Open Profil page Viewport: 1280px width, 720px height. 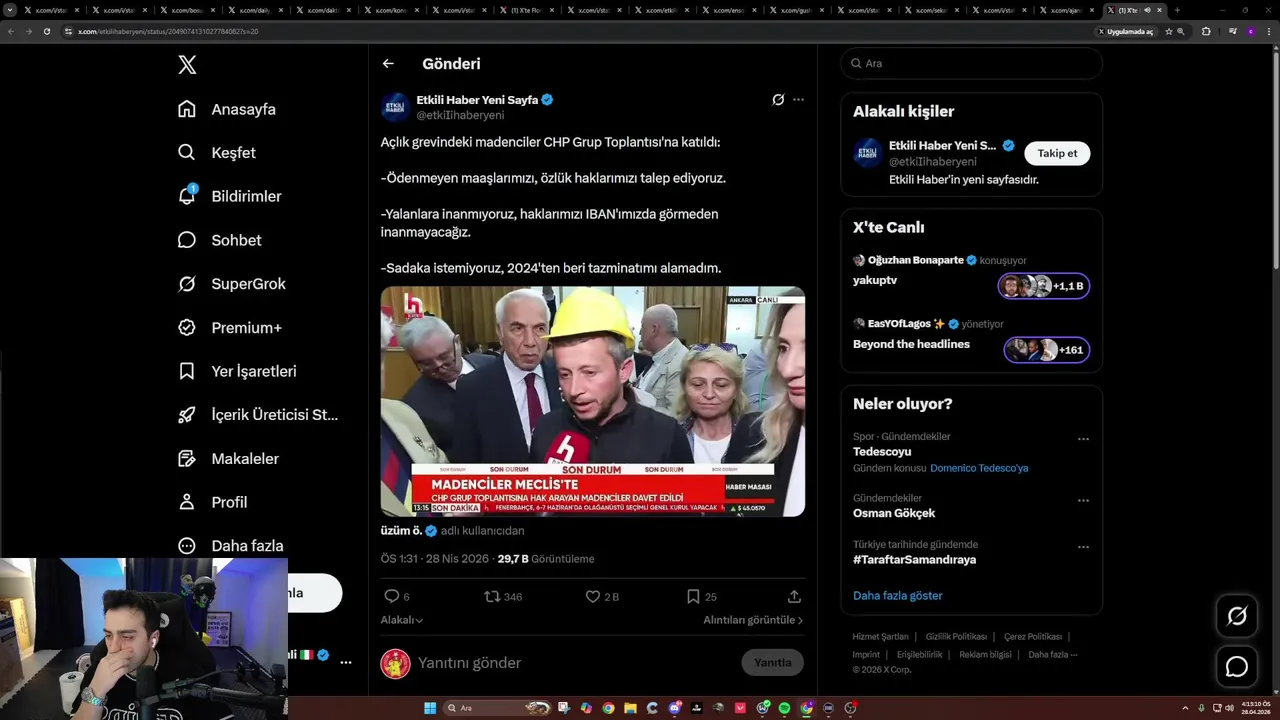tap(212, 502)
